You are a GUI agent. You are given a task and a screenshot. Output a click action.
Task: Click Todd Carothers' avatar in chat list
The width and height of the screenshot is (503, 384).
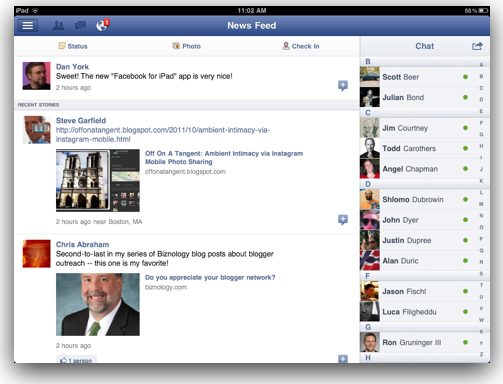[x=370, y=148]
